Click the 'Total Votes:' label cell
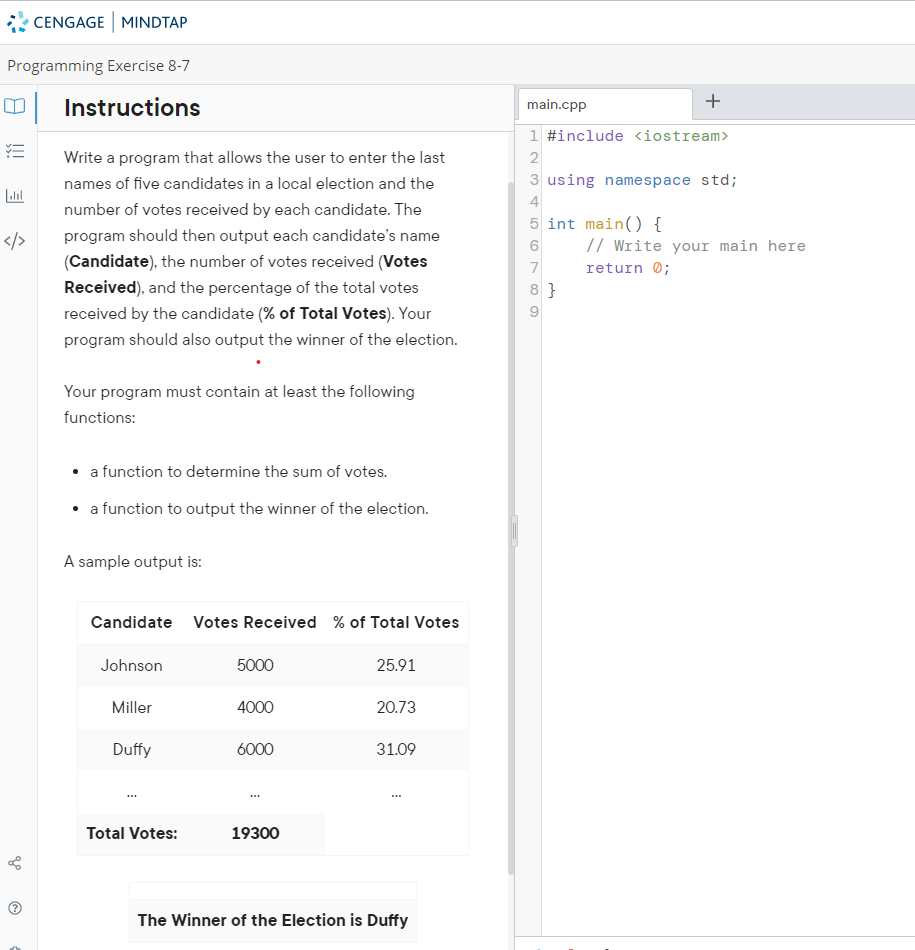This screenshot has height=950, width=915. pyautogui.click(x=131, y=833)
